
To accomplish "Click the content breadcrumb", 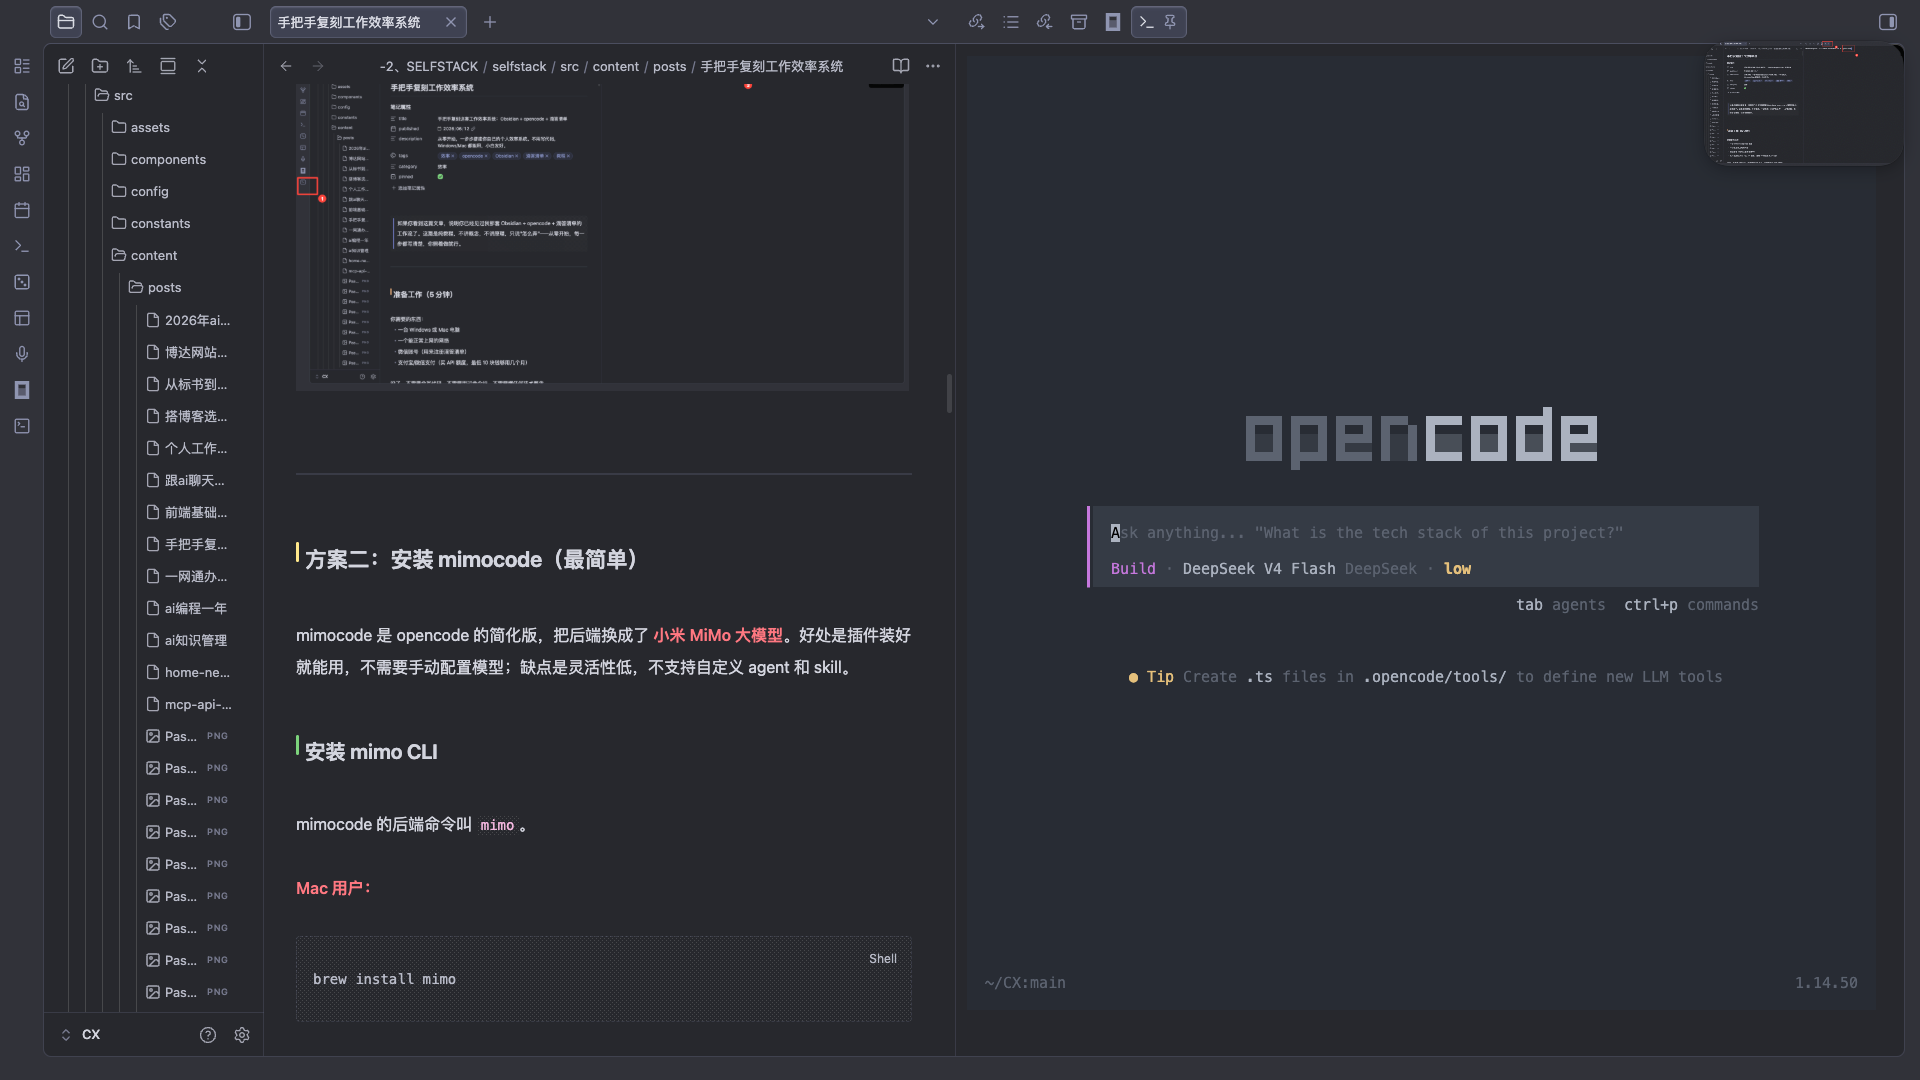I will [615, 66].
